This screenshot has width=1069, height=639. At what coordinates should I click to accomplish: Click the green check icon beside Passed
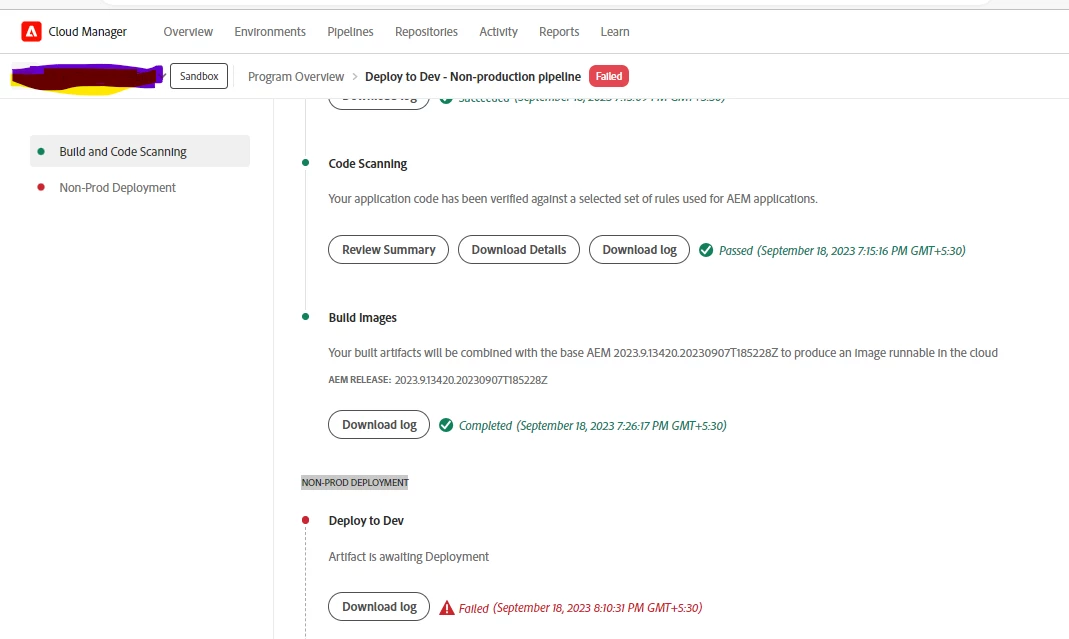706,250
